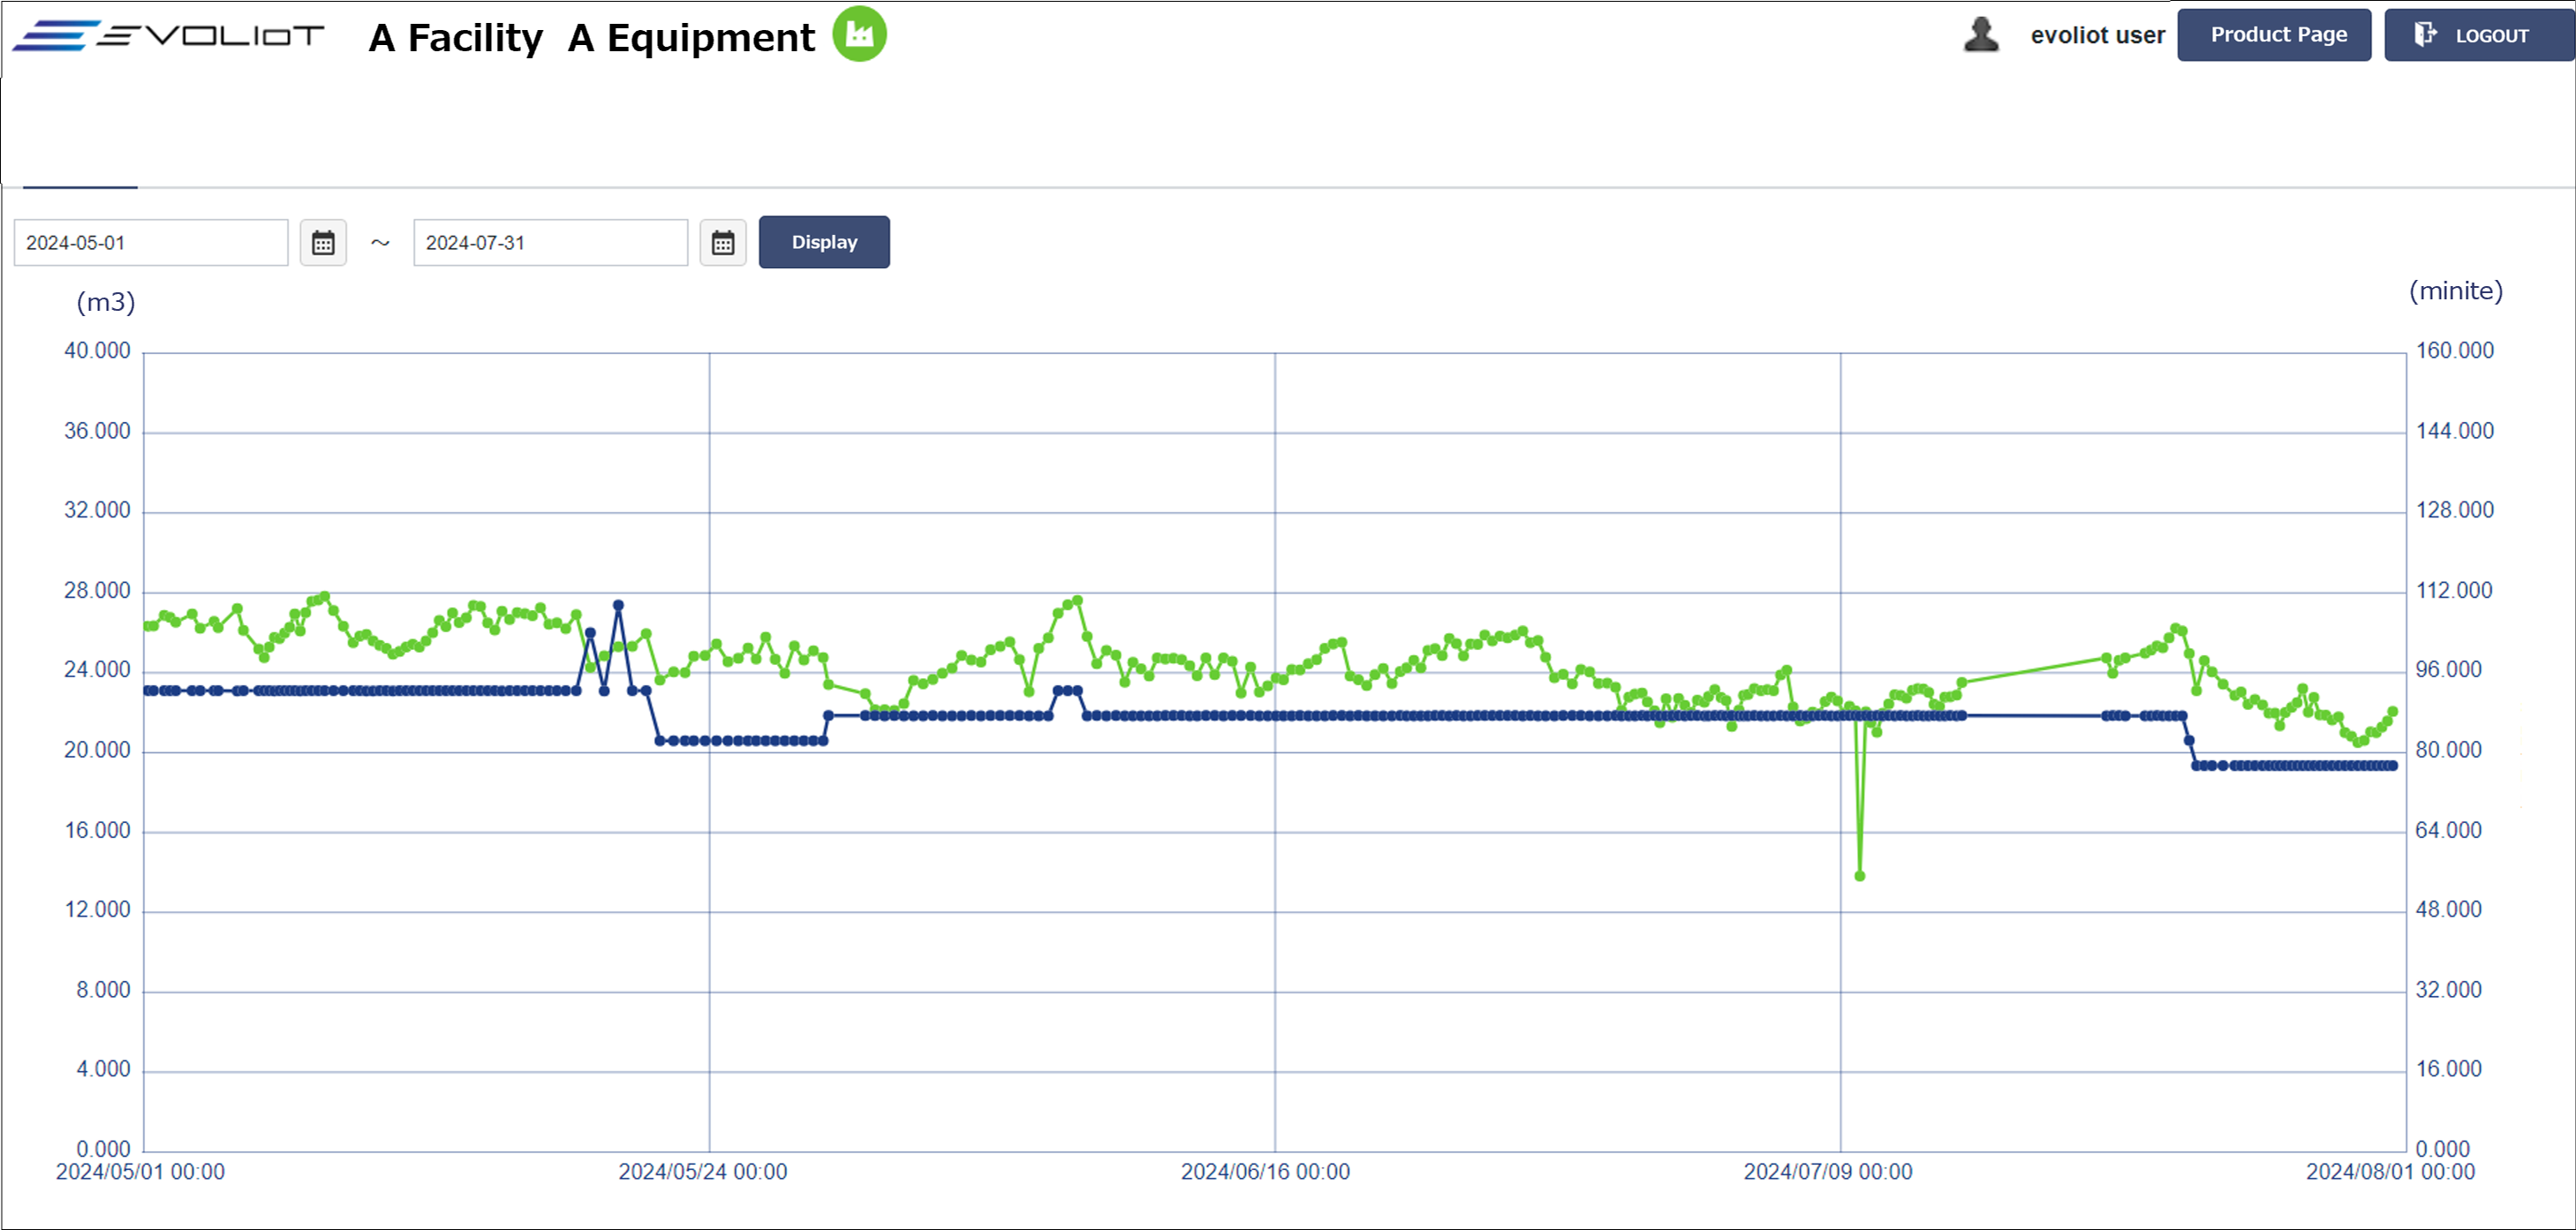Click the EVOLIOT logo
This screenshot has height=1230, width=2576.
(168, 36)
